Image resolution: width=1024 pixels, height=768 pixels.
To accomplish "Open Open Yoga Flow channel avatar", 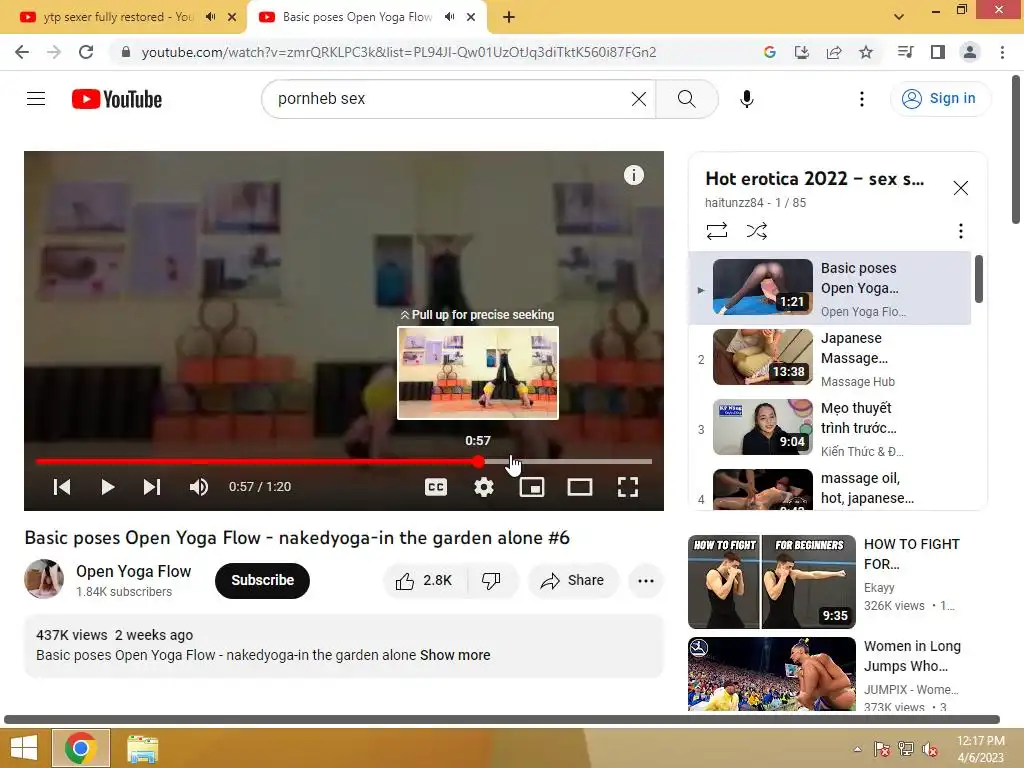I will (44, 579).
